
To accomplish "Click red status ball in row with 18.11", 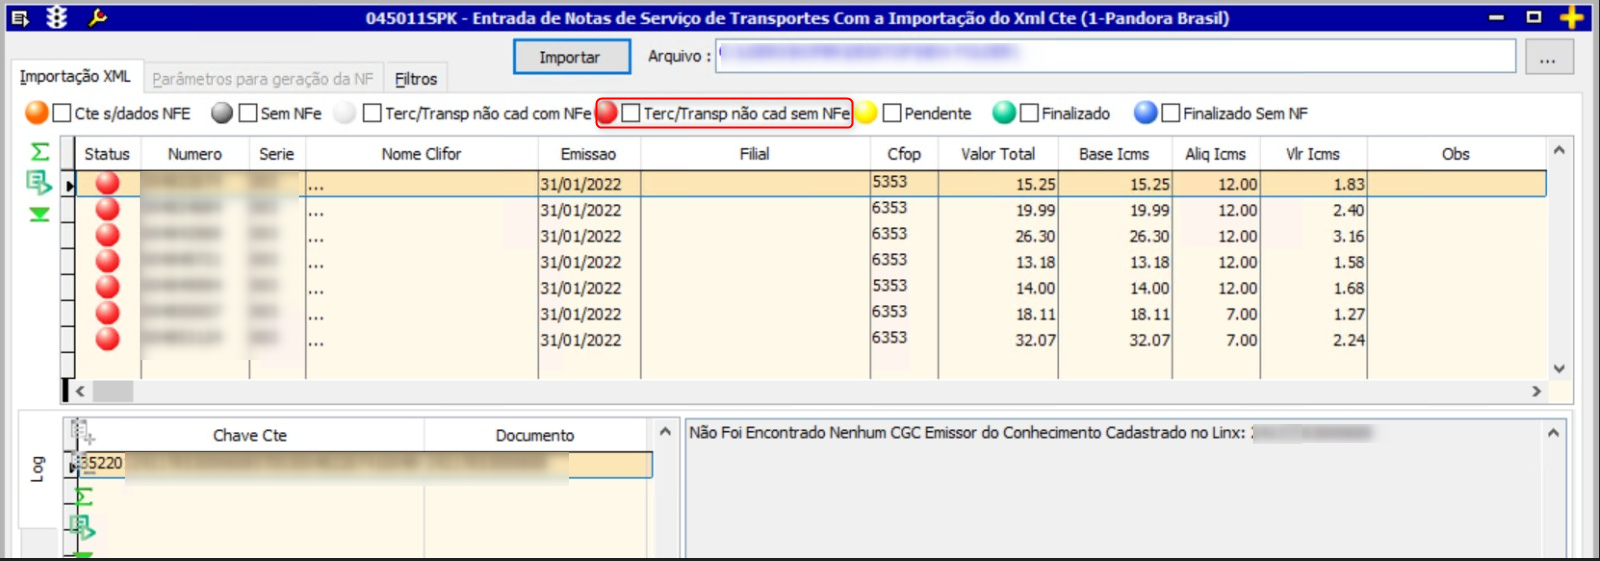I will tap(107, 313).
